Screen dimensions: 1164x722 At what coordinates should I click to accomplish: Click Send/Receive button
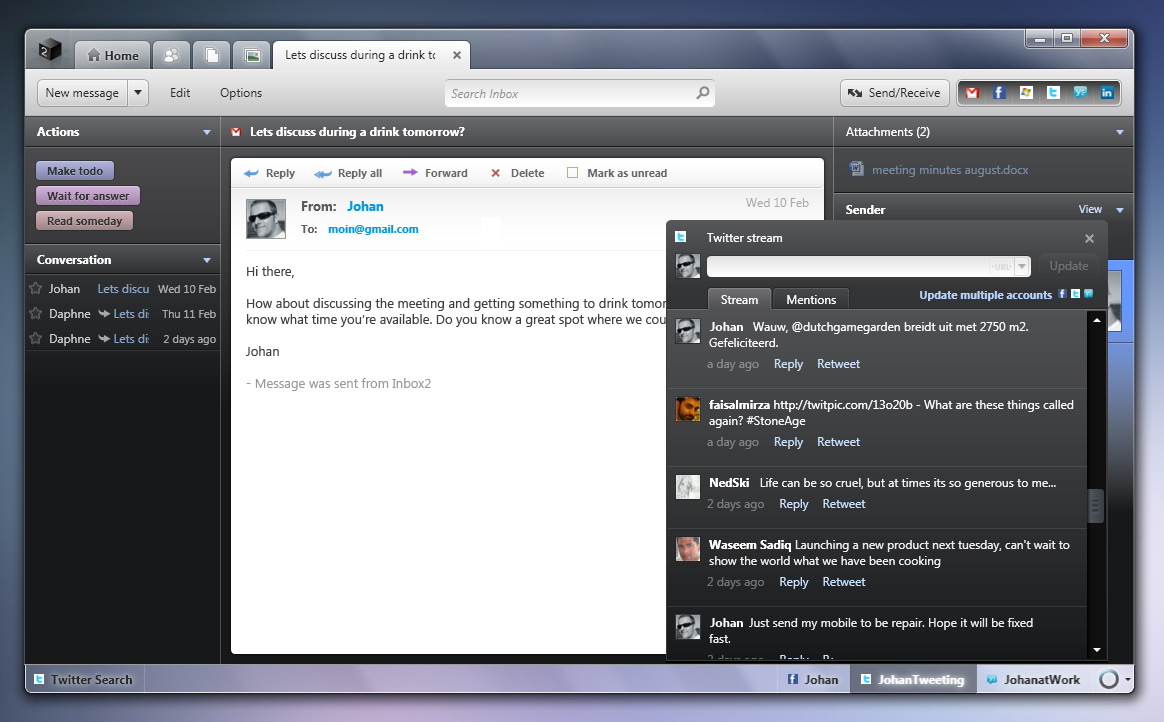pos(895,93)
